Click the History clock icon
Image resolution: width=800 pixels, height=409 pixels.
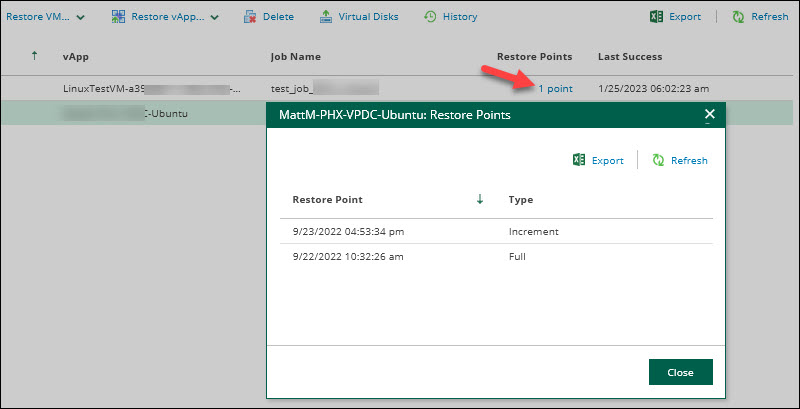pos(430,17)
